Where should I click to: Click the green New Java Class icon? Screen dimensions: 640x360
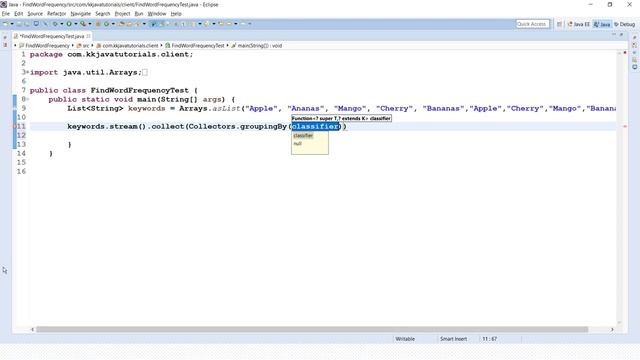[107, 24]
